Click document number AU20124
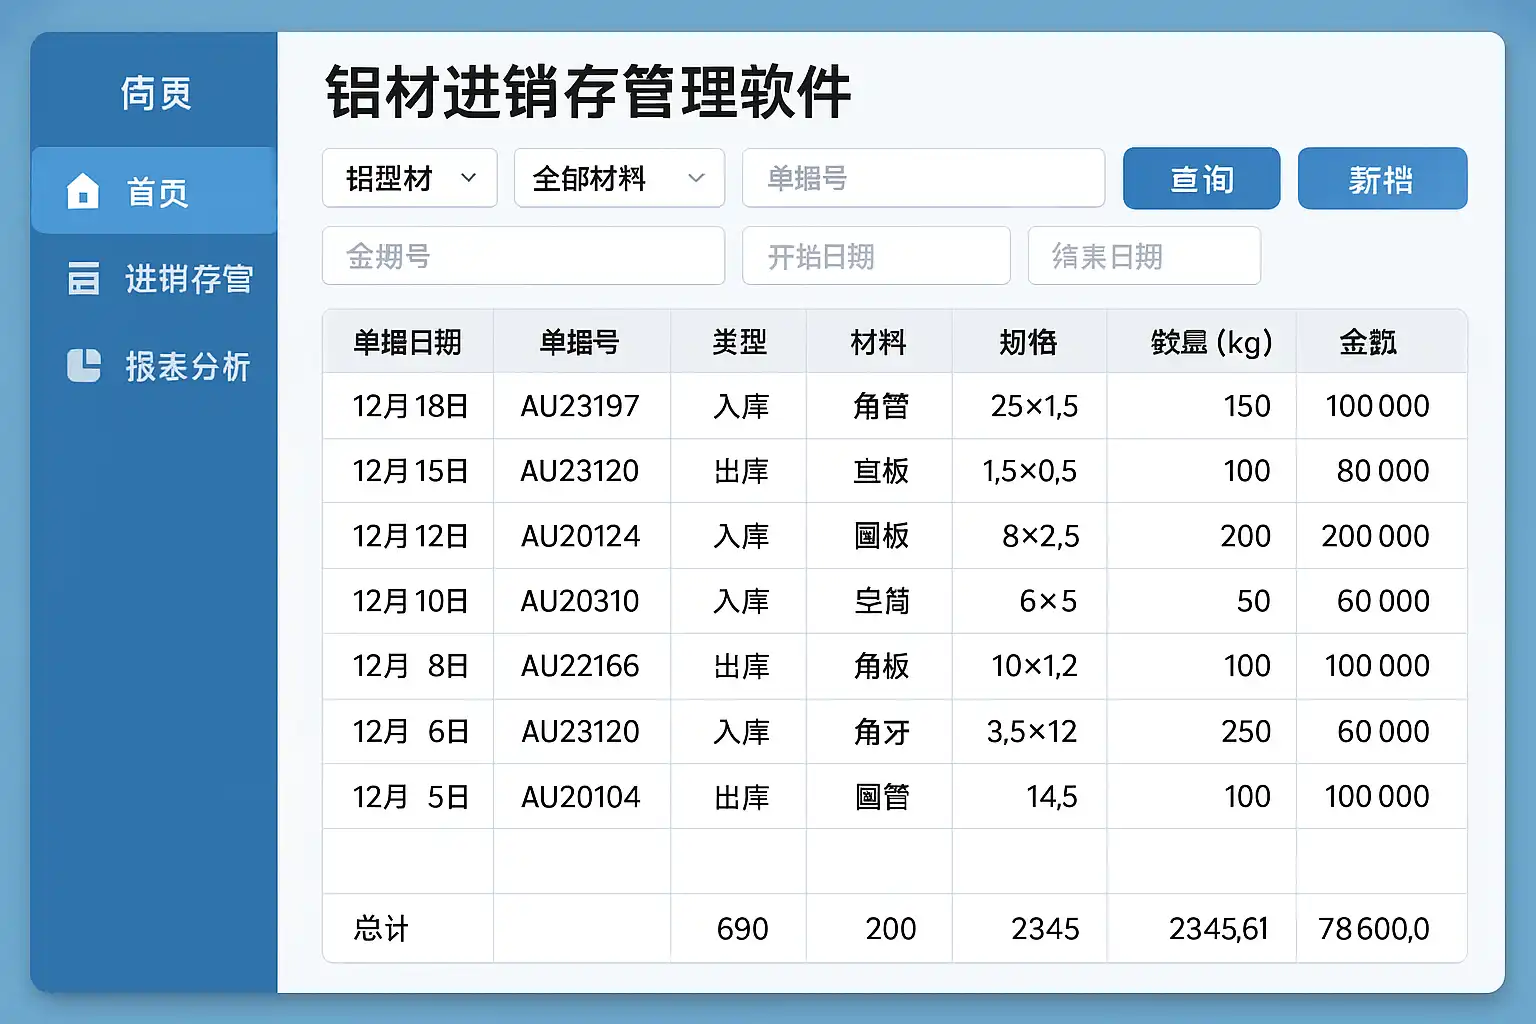 (x=580, y=536)
